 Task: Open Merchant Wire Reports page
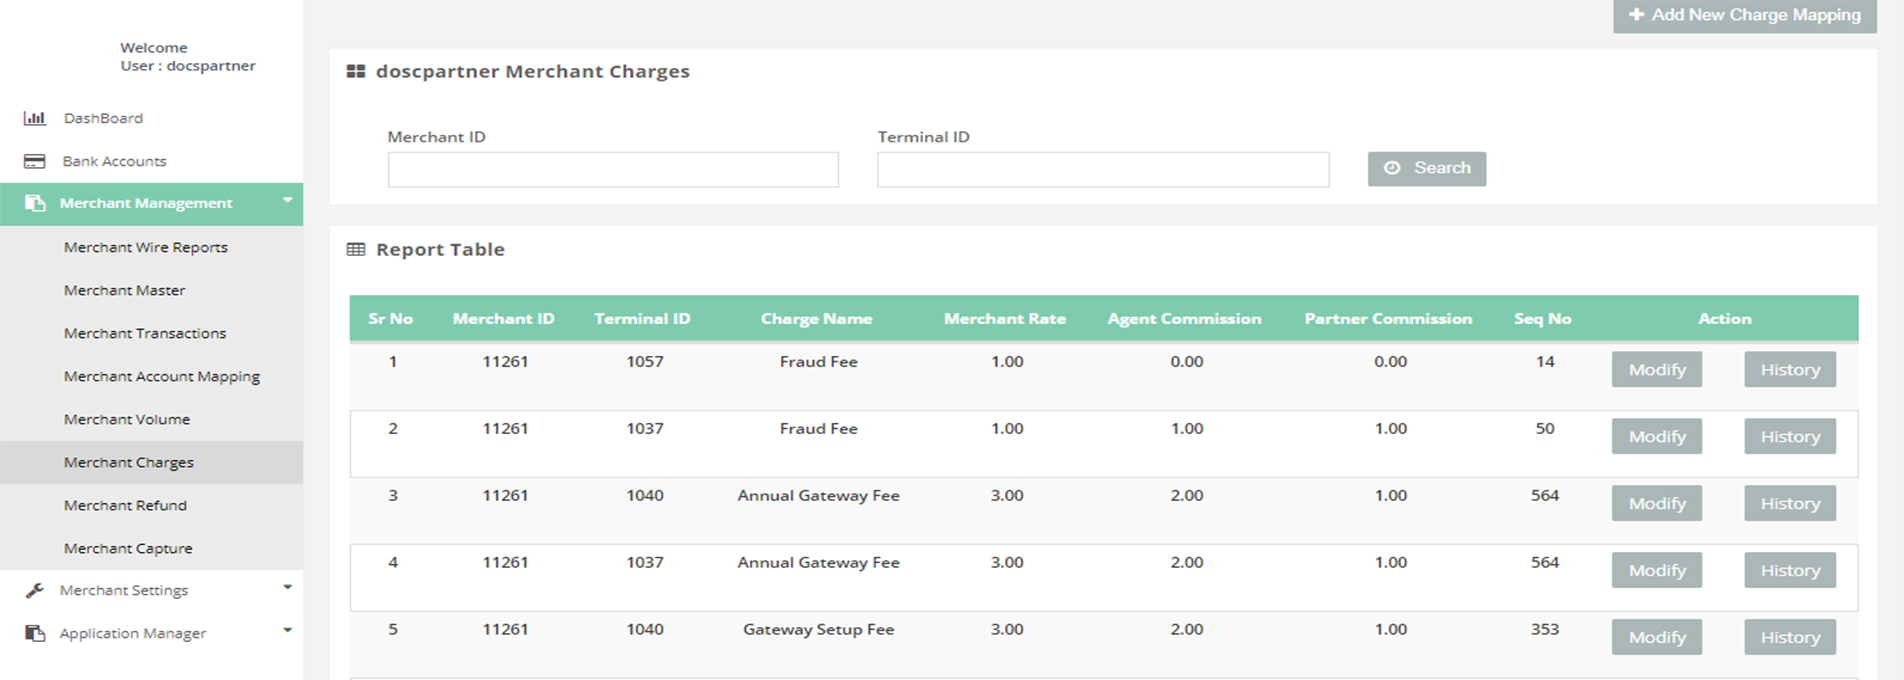146,247
